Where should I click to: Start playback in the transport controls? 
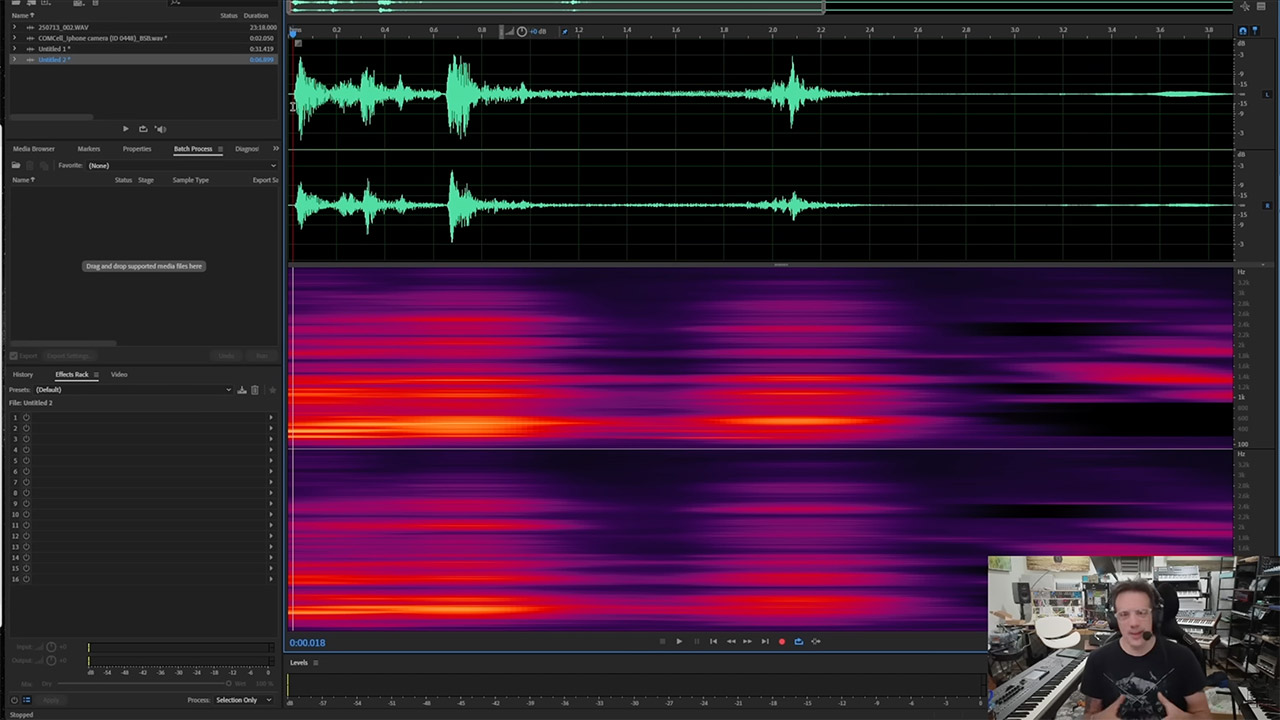(x=679, y=642)
